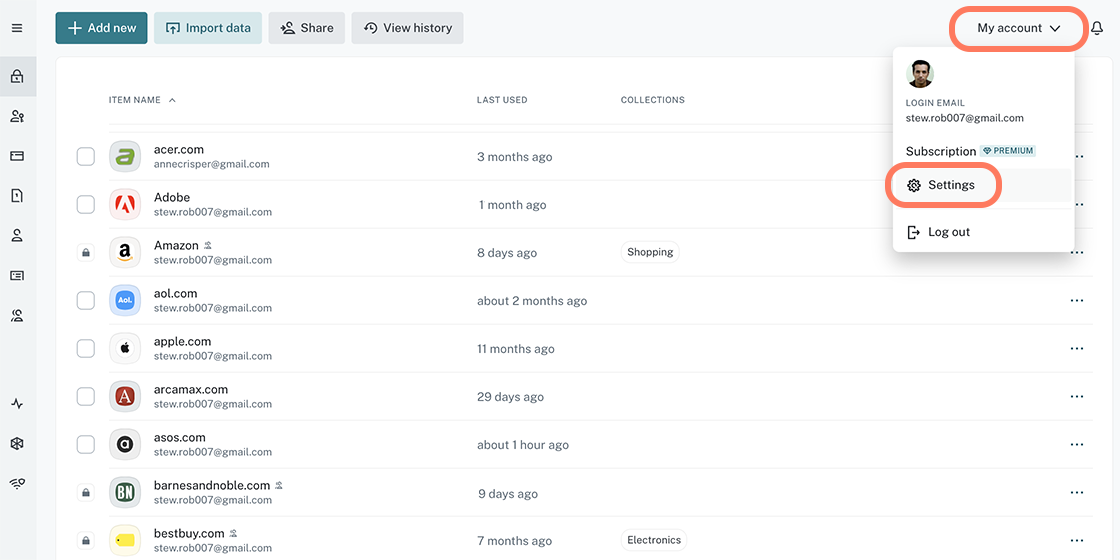
Task: Open the View history button
Action: (x=407, y=28)
